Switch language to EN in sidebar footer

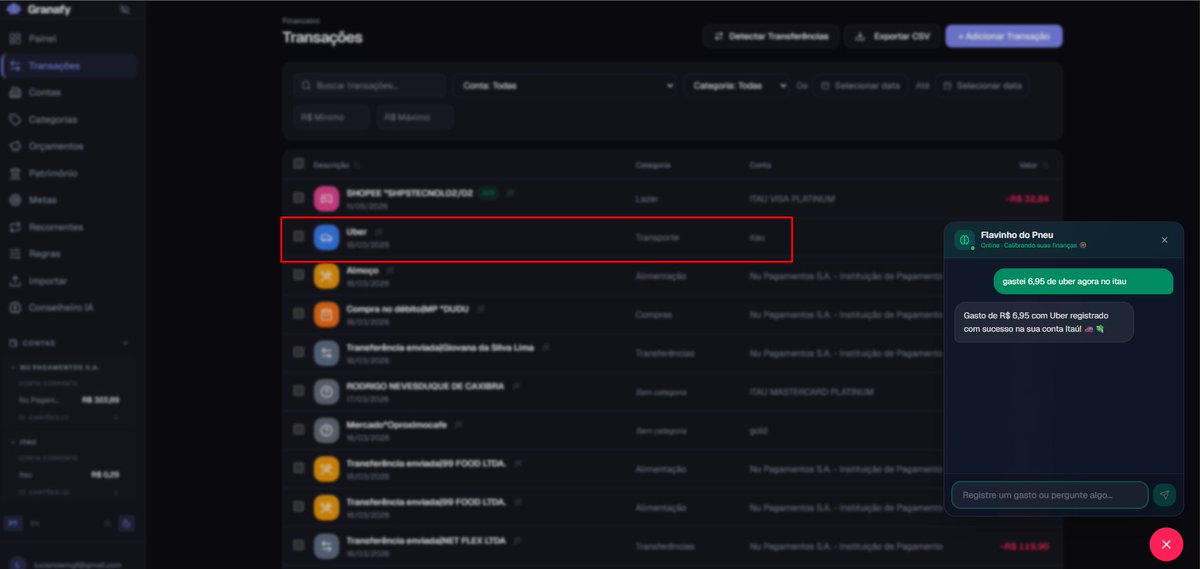tap(33, 523)
